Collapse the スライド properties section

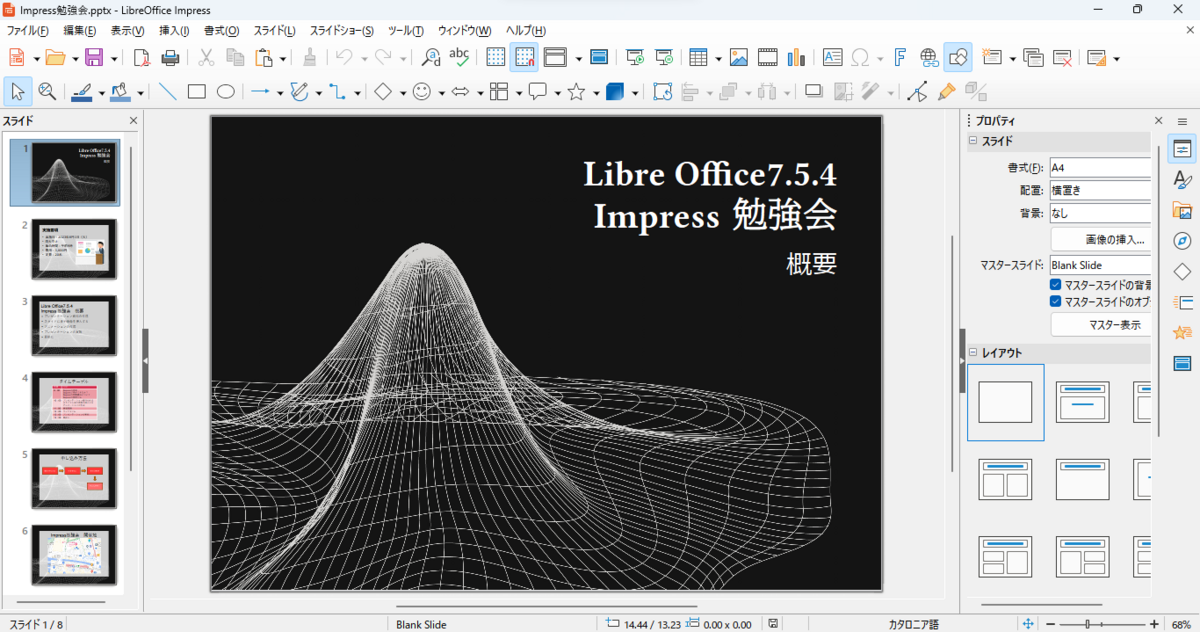(973, 142)
